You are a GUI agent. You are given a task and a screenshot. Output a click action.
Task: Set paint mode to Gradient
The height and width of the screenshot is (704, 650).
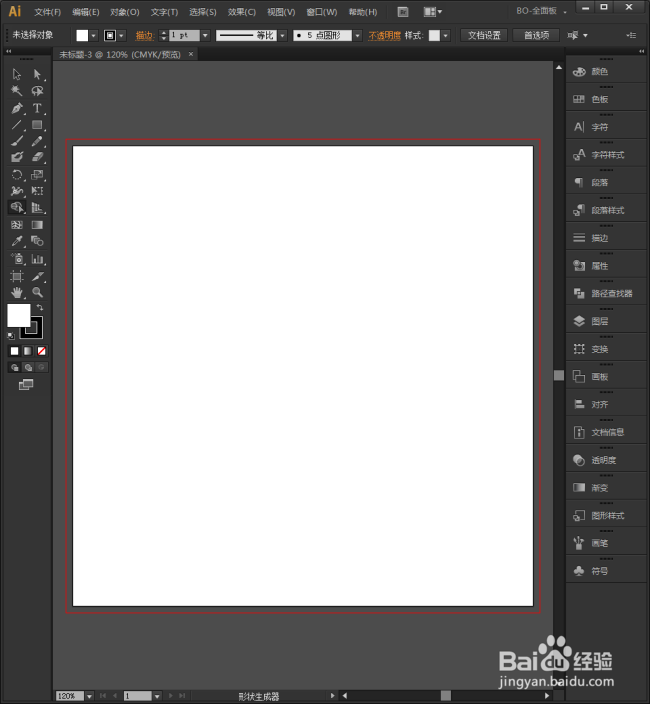[x=28, y=351]
